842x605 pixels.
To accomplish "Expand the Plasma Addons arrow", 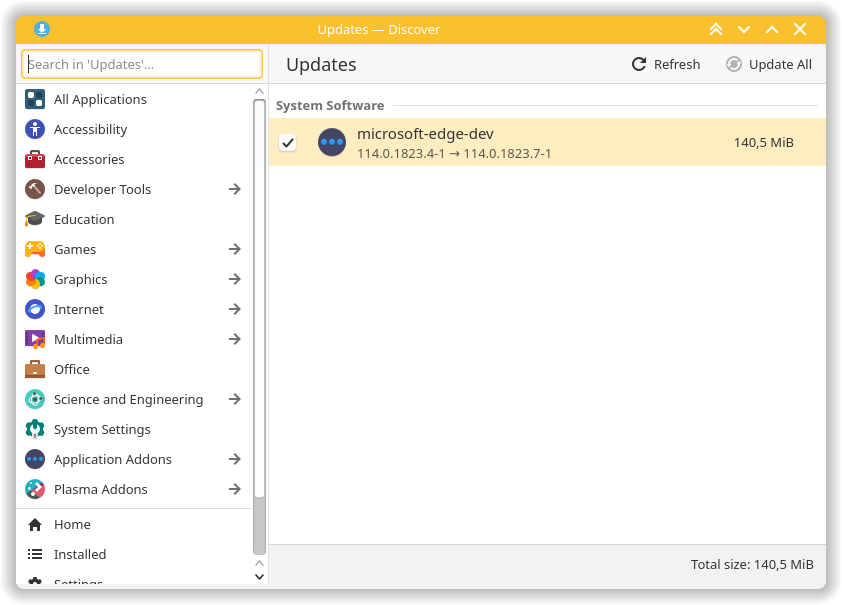I will click(x=234, y=489).
